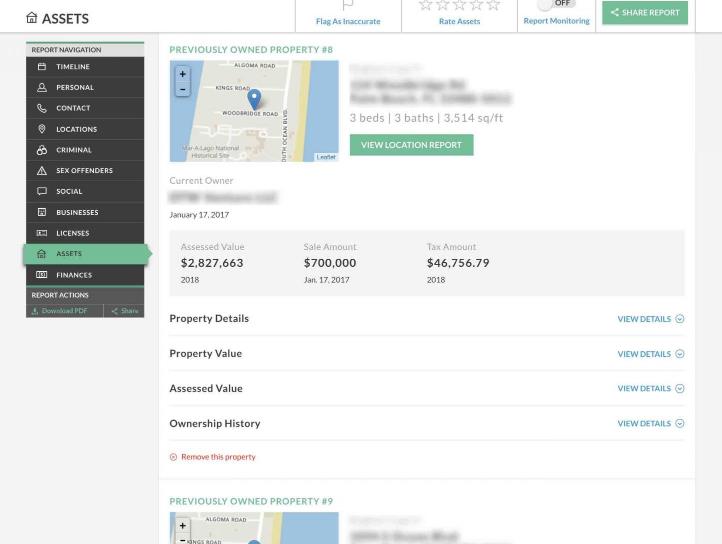Click the Criminal handcuffs icon
The width and height of the screenshot is (722, 544).
(42, 150)
